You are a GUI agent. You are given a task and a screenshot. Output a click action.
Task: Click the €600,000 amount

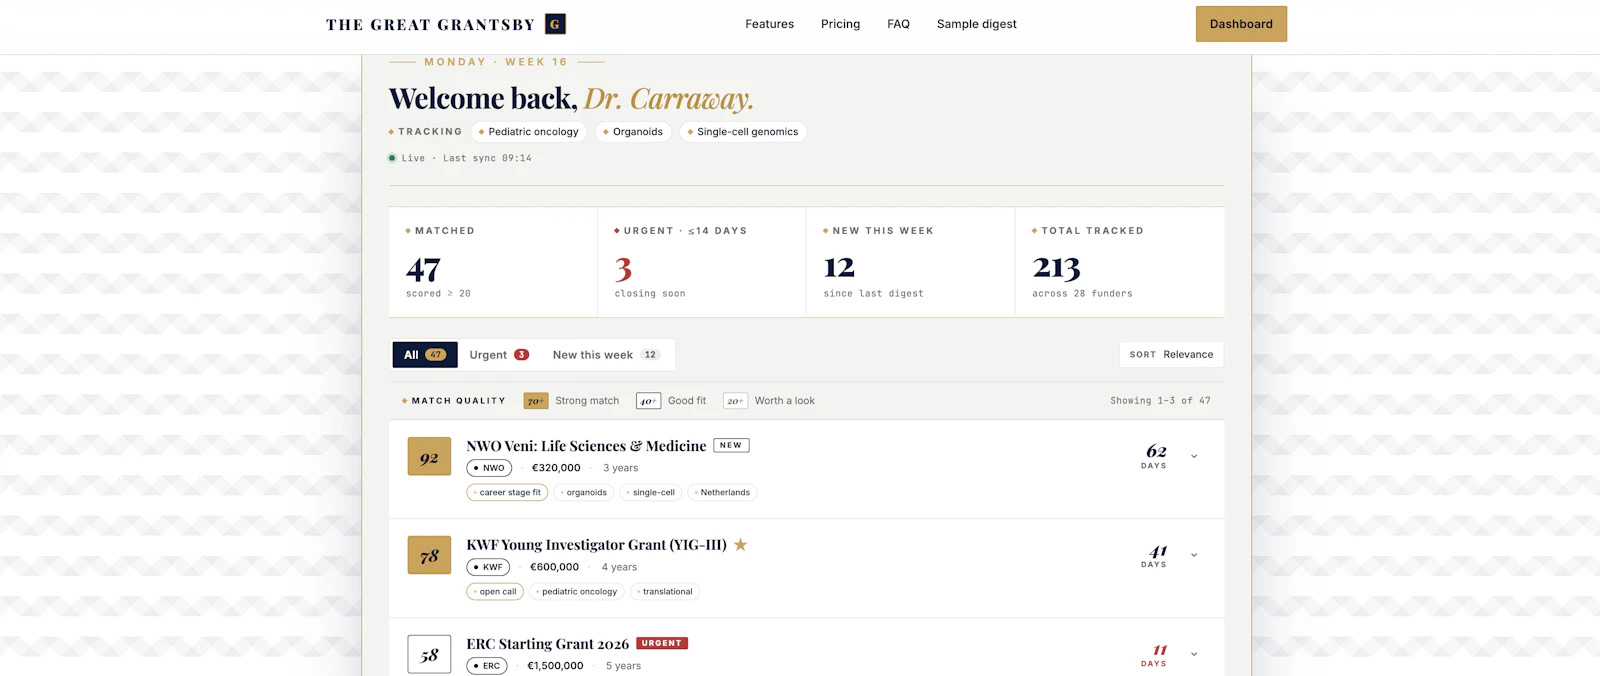click(x=554, y=567)
